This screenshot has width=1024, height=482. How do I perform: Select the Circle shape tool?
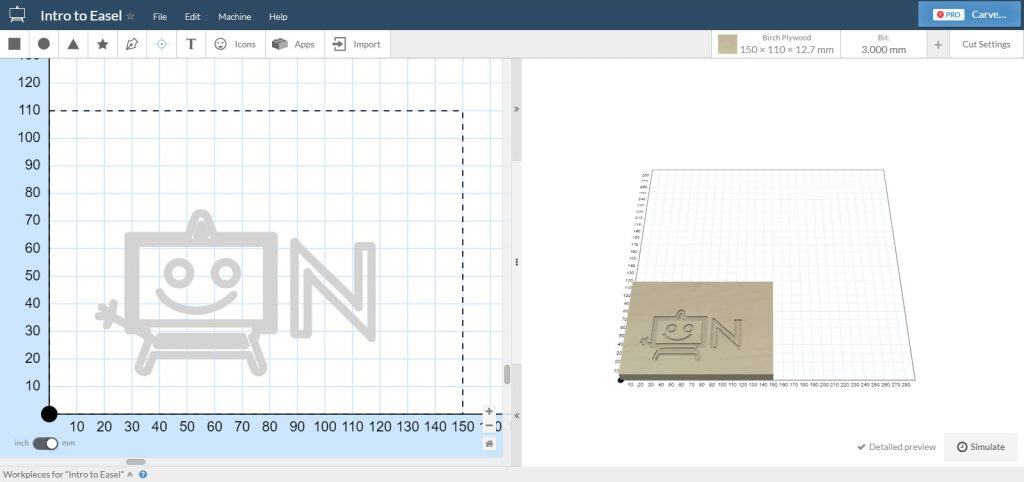click(x=44, y=44)
